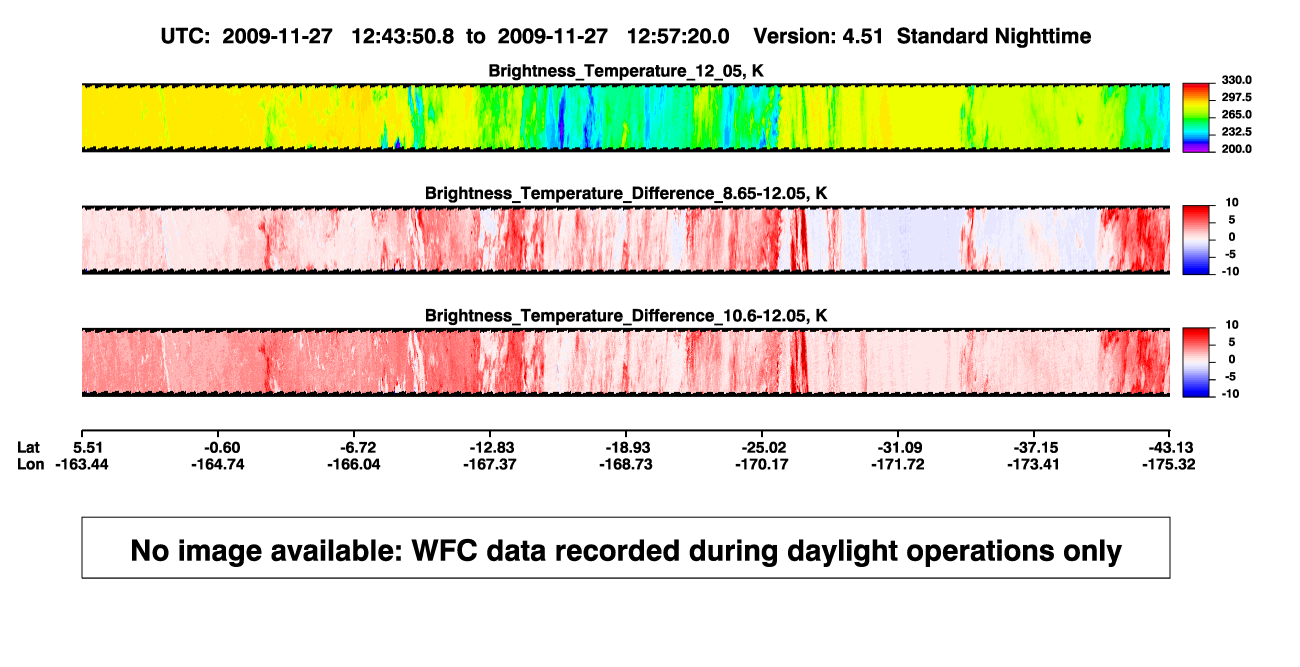Click the Lon axis label
Screen dimensions: 1300x667
(x=31, y=464)
